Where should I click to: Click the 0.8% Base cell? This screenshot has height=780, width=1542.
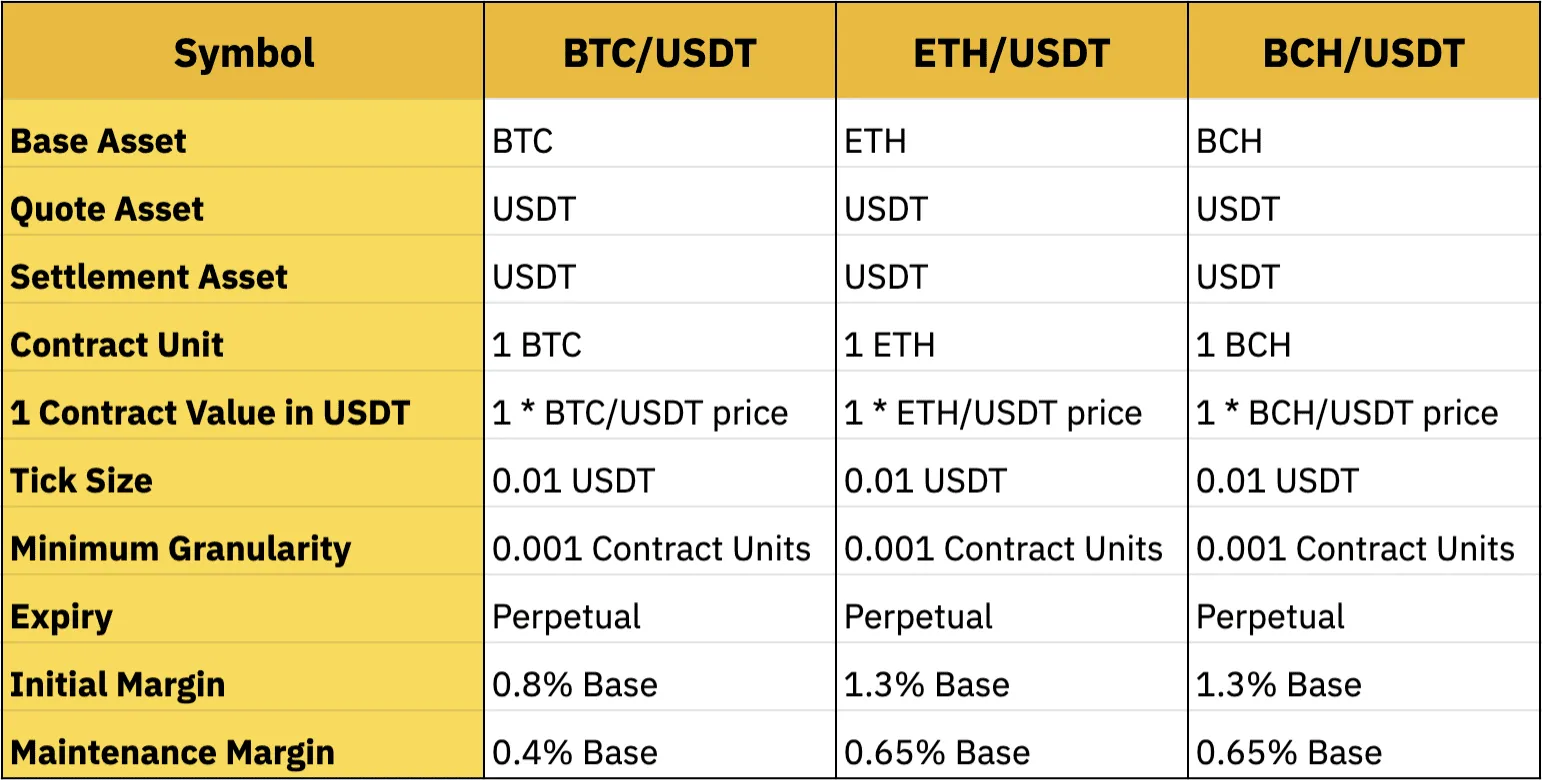click(x=575, y=685)
